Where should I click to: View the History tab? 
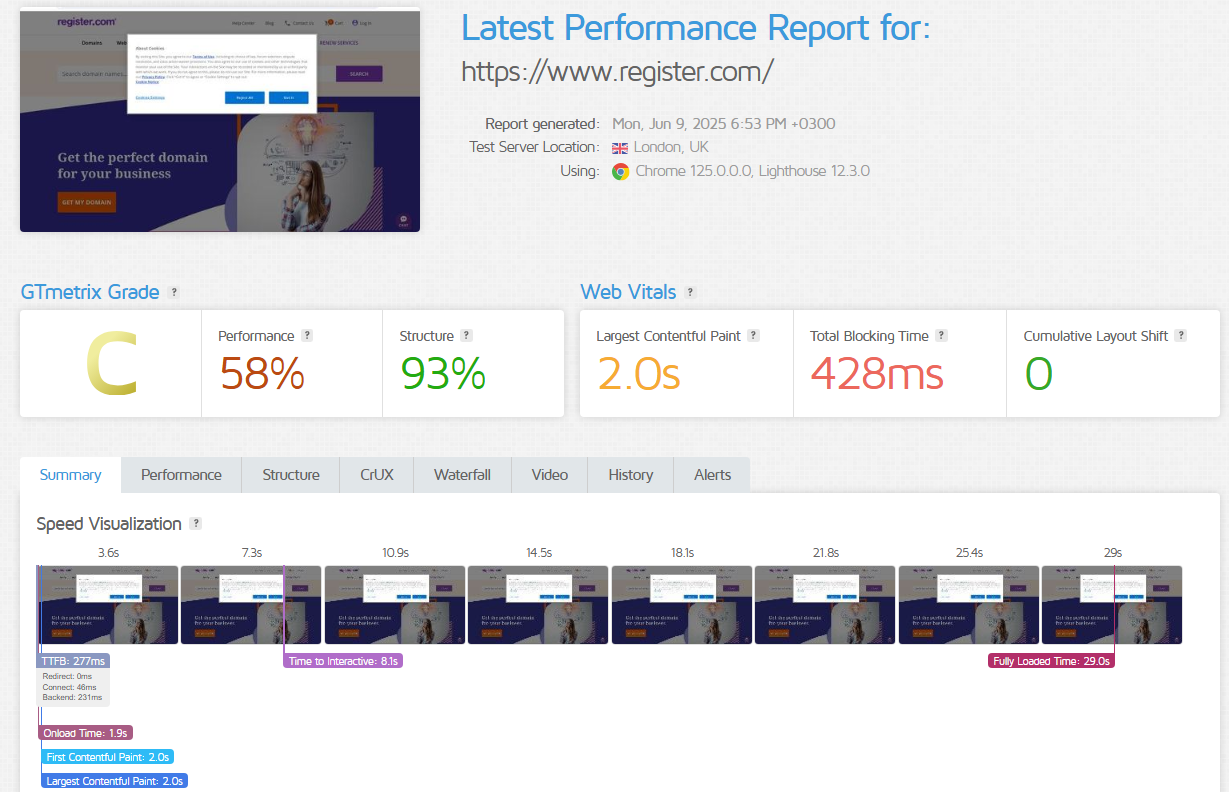pyautogui.click(x=631, y=475)
